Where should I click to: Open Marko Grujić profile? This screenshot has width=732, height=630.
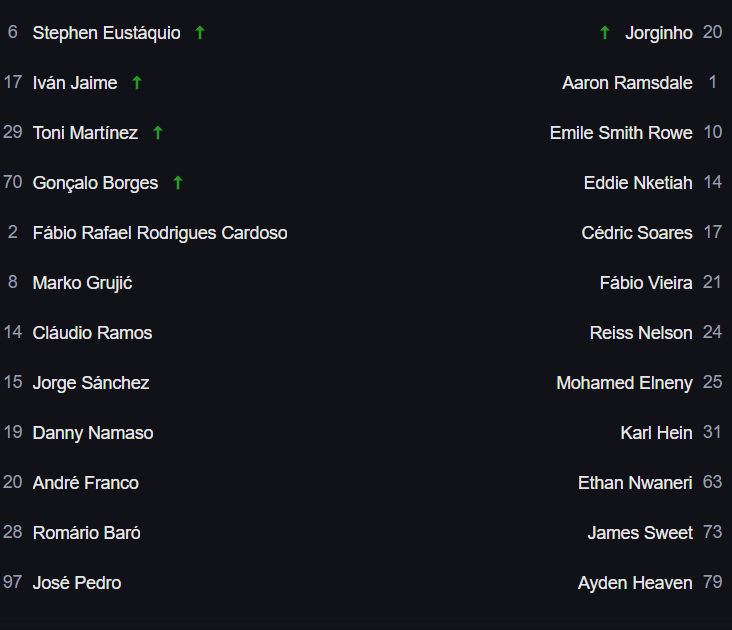[83, 283]
